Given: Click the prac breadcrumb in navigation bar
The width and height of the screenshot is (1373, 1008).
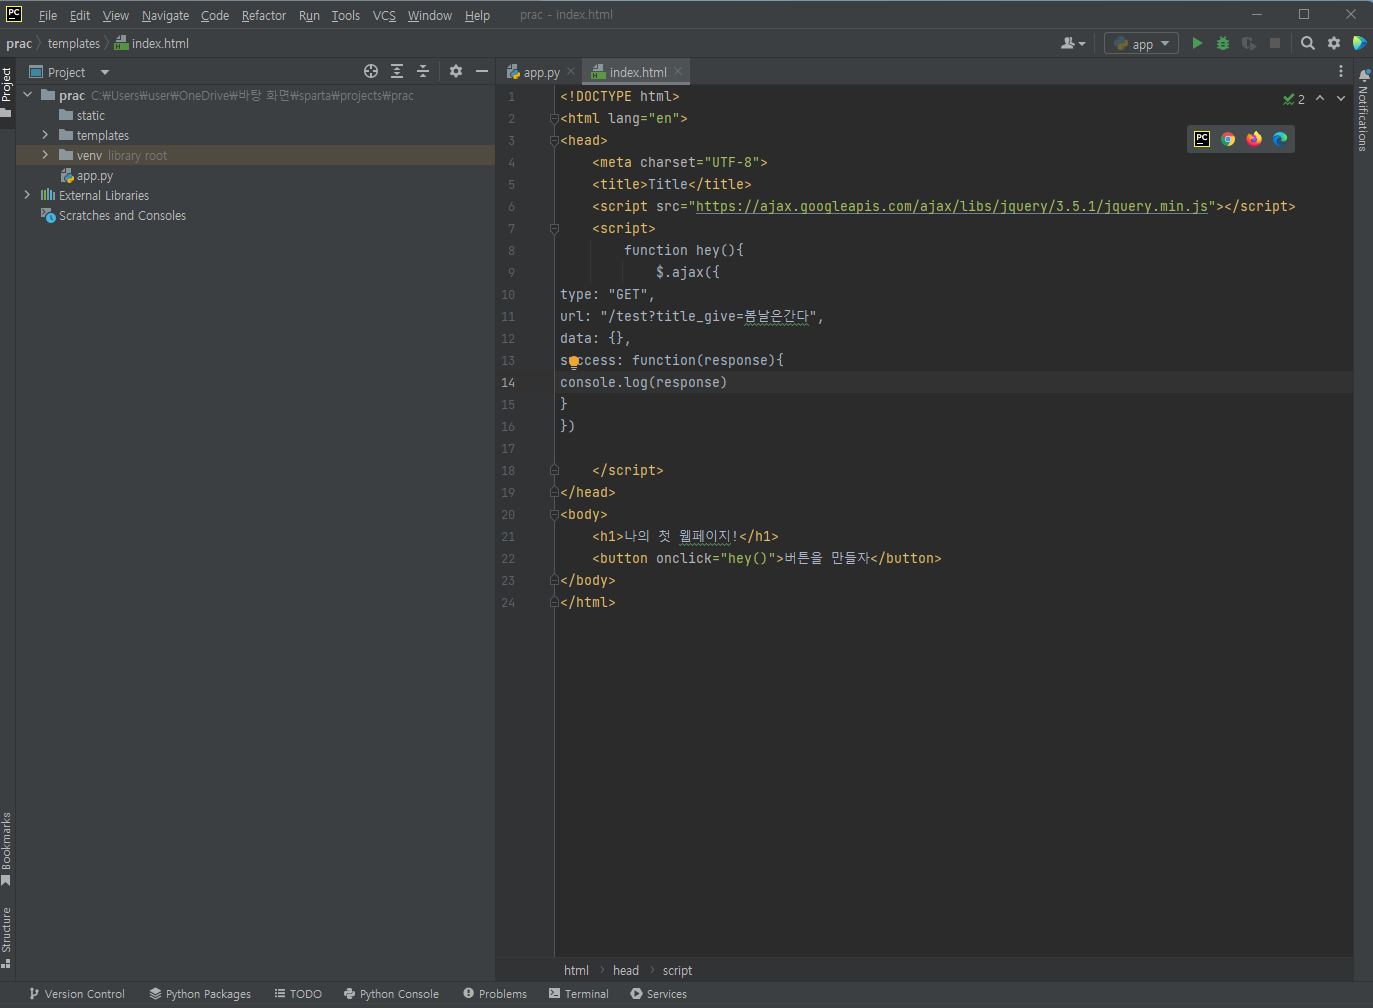Looking at the screenshot, I should (19, 43).
